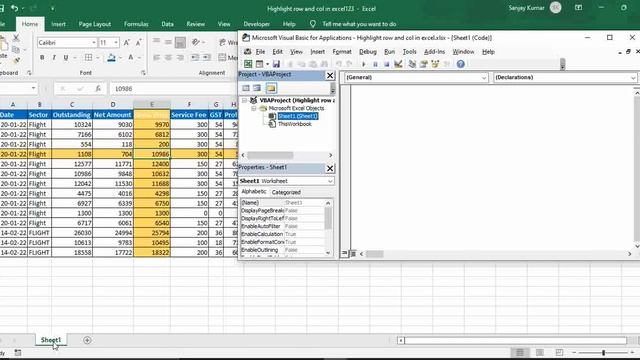The width and height of the screenshot is (640, 360).
Task: Open the Developer tab in Excel ribbon
Action: click(256, 24)
